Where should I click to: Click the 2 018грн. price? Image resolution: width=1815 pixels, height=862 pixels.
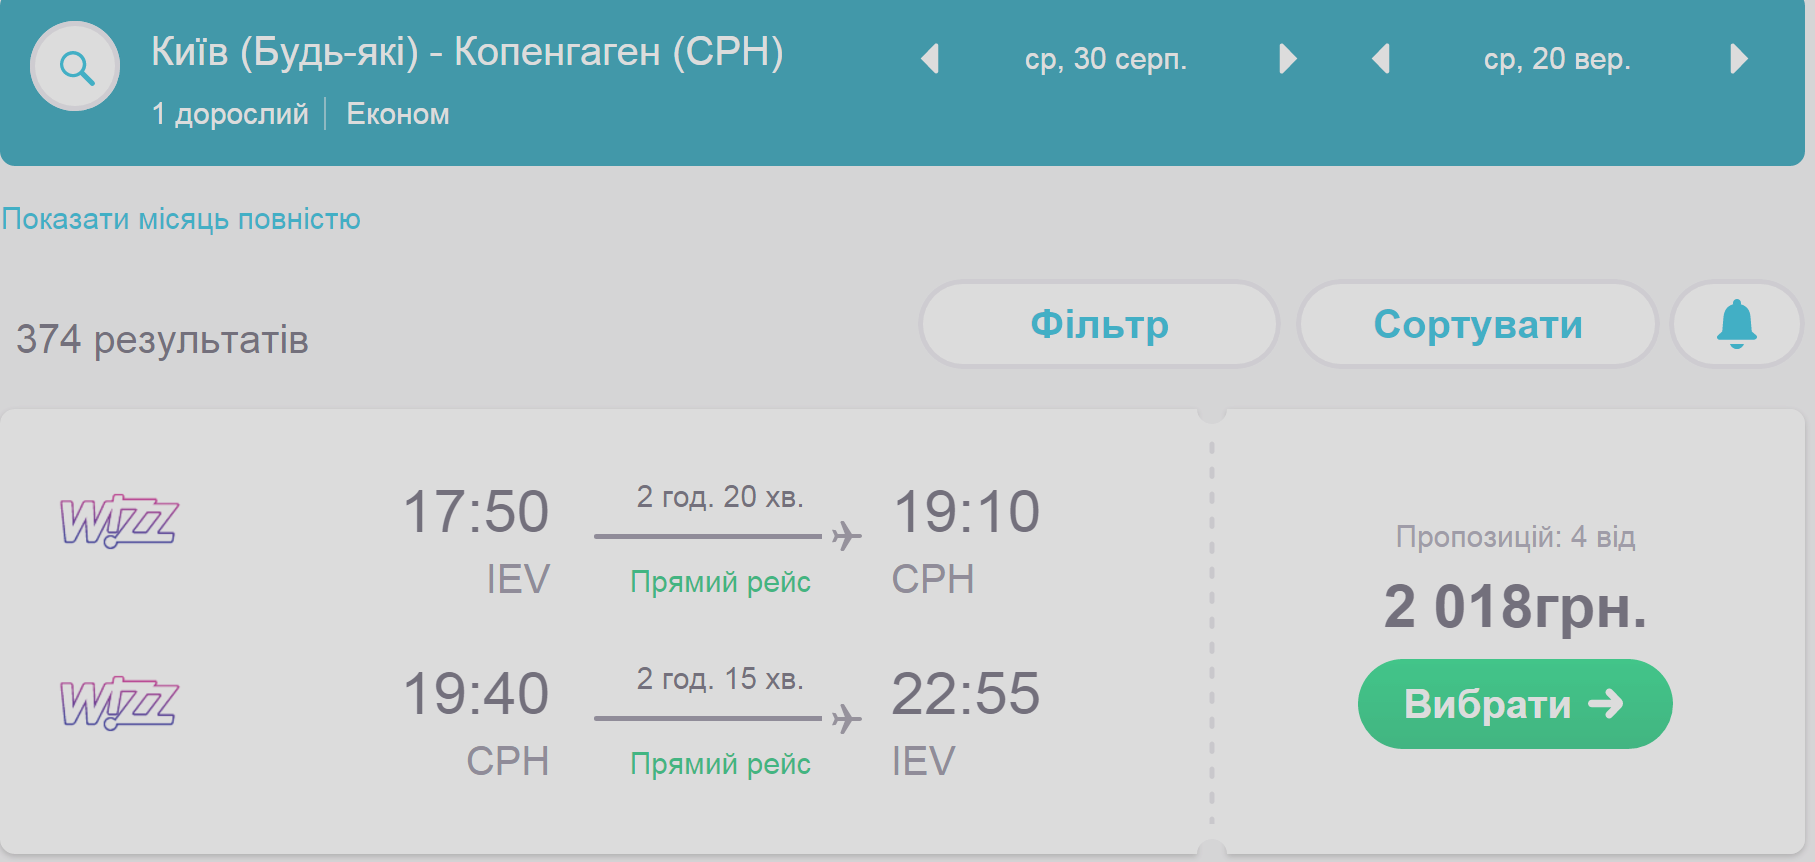(1514, 607)
